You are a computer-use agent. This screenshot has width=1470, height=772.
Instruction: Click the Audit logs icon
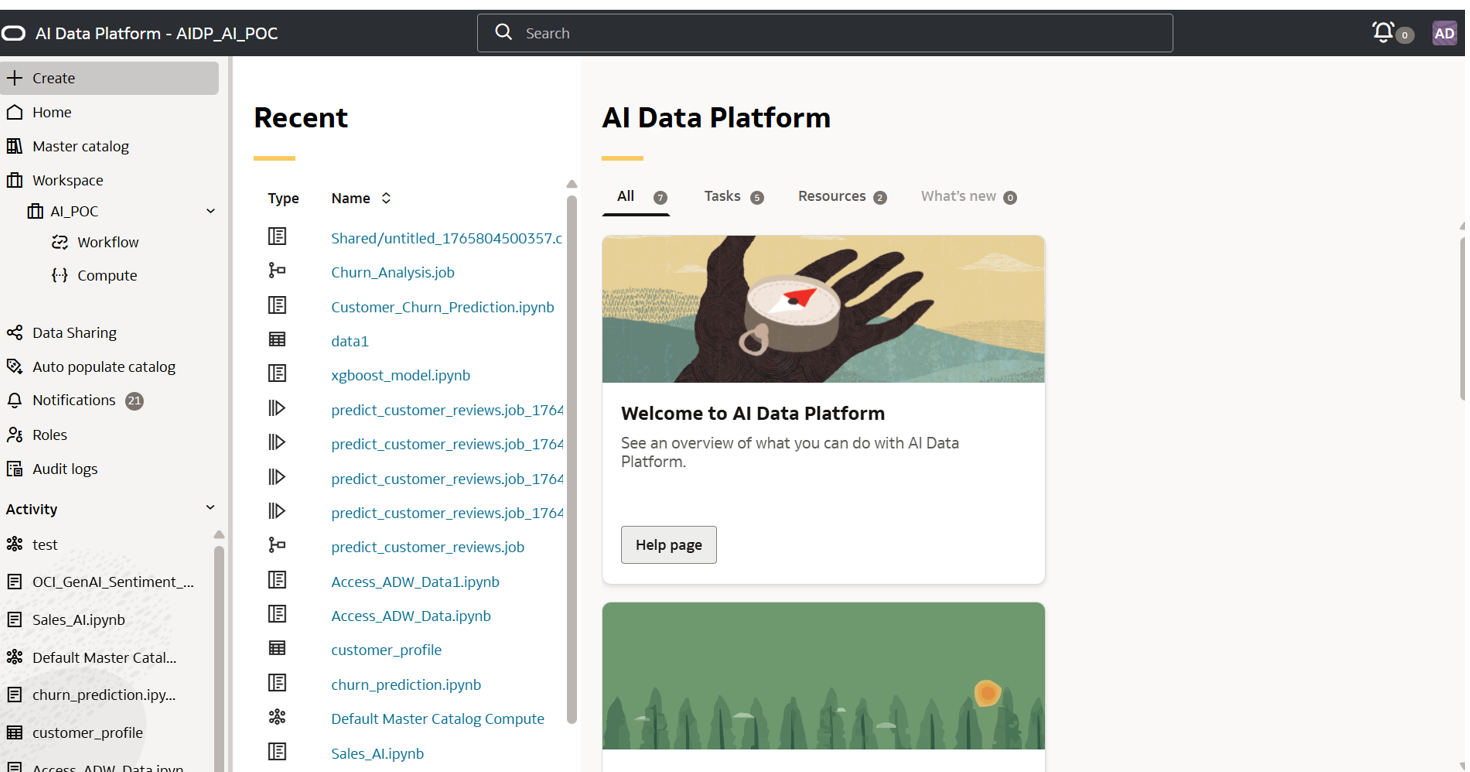pos(15,468)
